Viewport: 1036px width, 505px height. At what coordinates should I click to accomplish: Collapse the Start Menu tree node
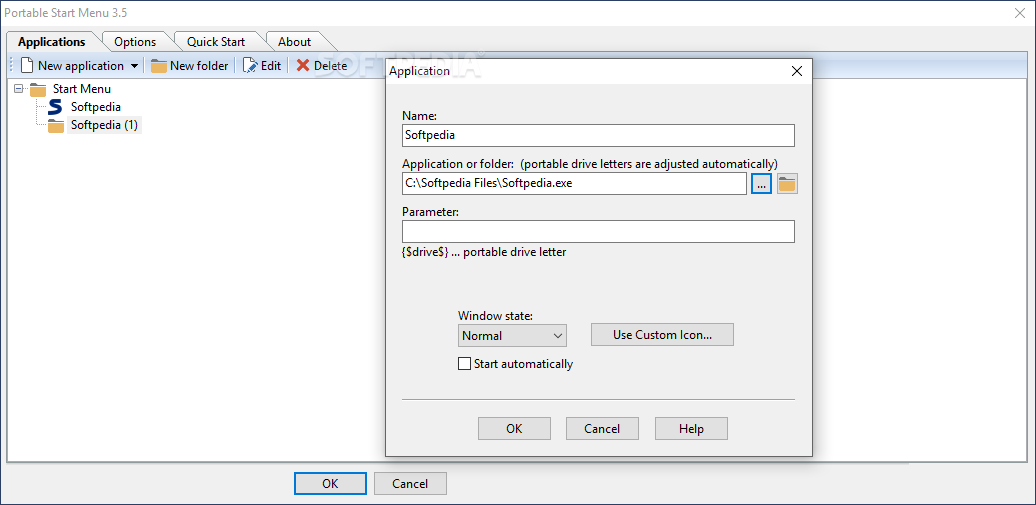[18, 89]
